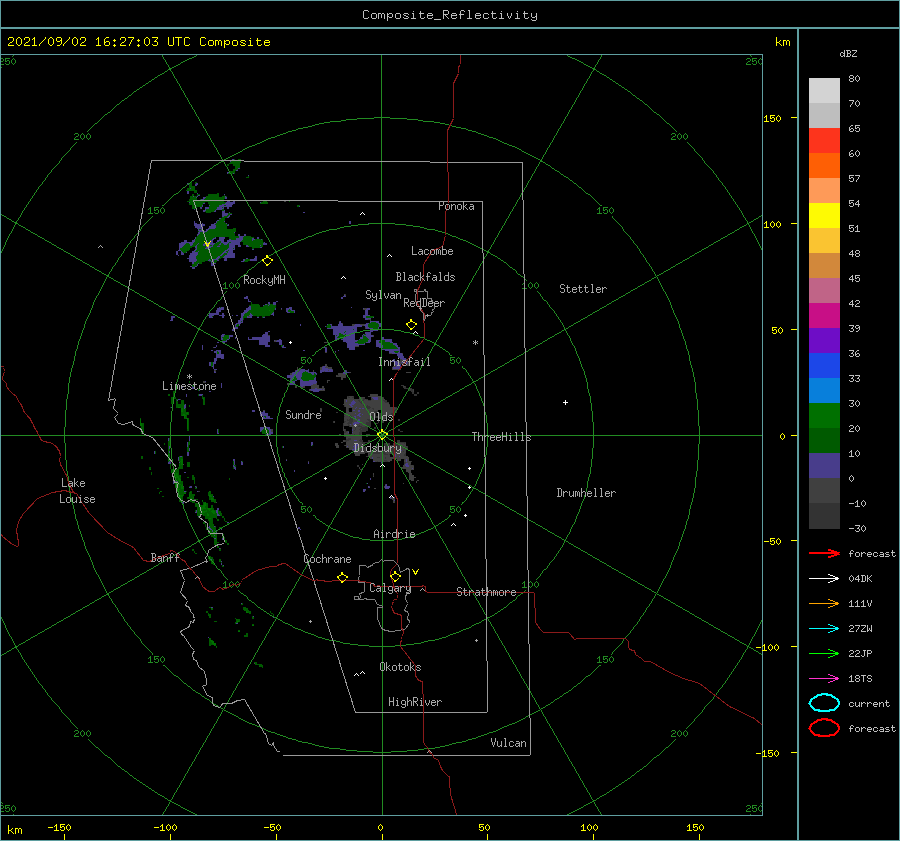The width and height of the screenshot is (900, 841).
Task: Click the Sylvan city label
Action: (383, 295)
